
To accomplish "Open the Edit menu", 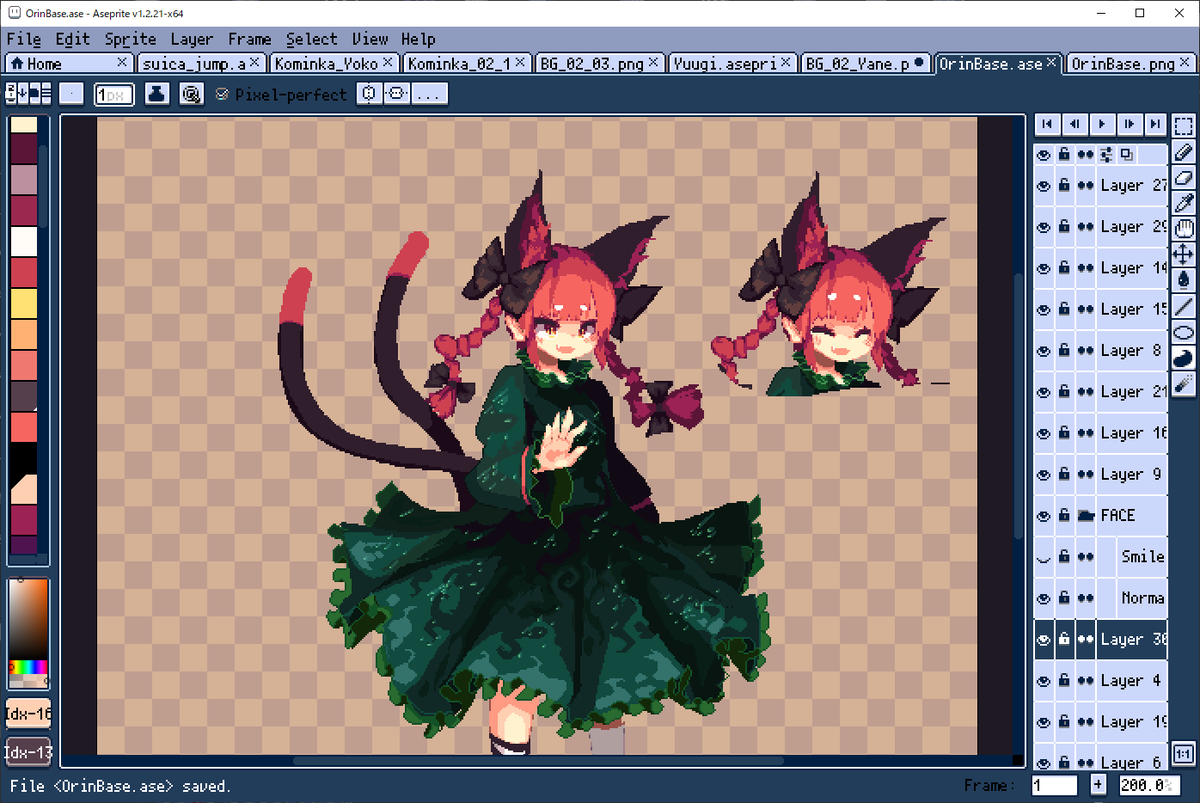I will pos(72,39).
